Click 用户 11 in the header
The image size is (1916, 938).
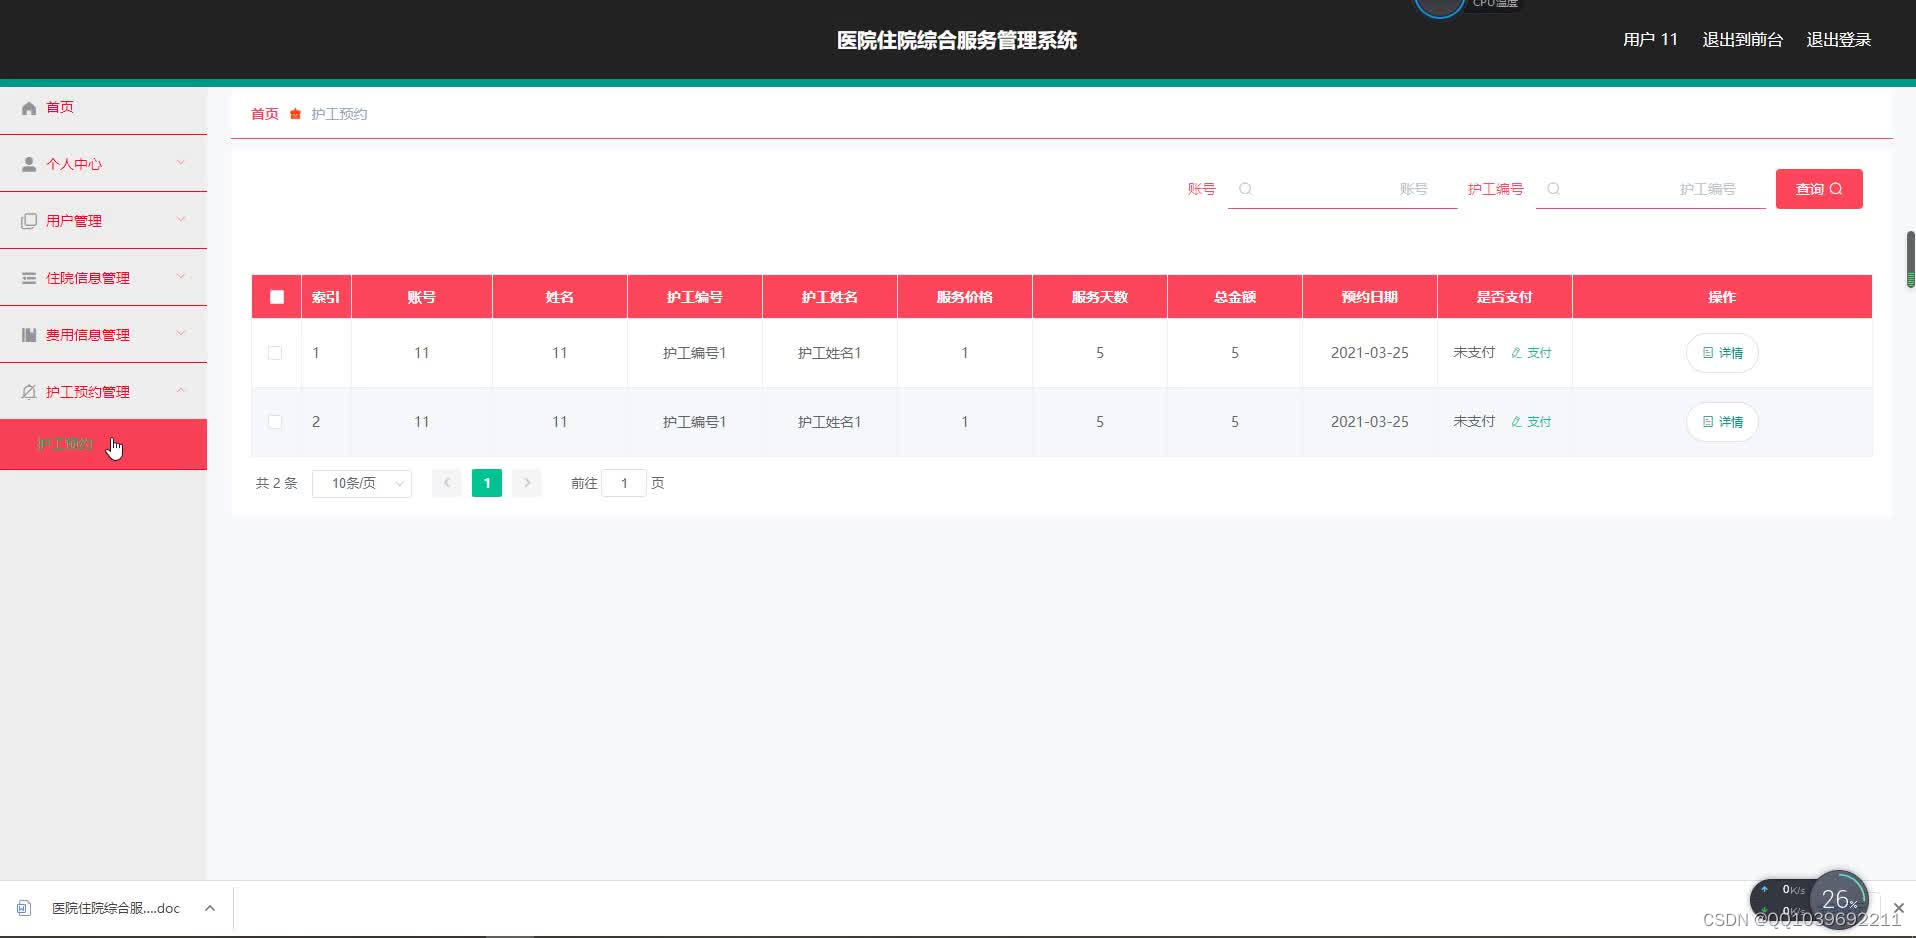pos(1650,40)
